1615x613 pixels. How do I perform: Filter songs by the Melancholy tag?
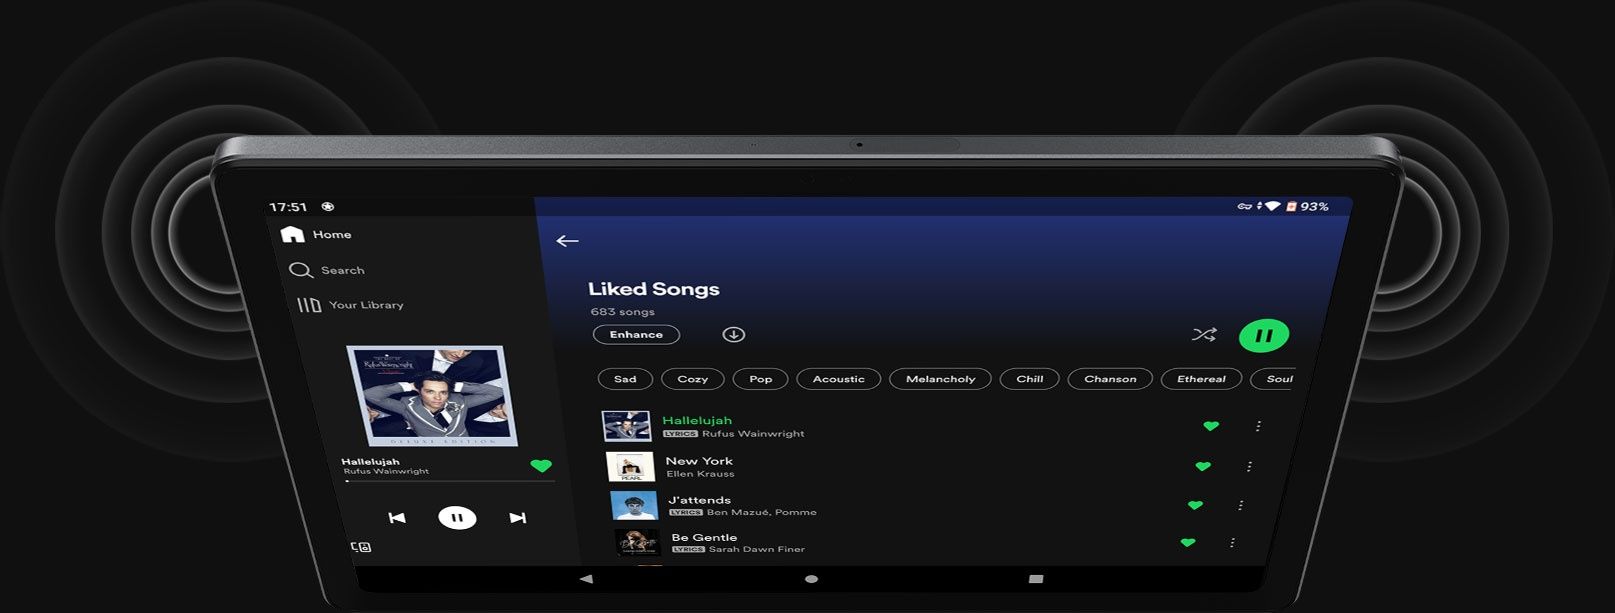tap(940, 379)
